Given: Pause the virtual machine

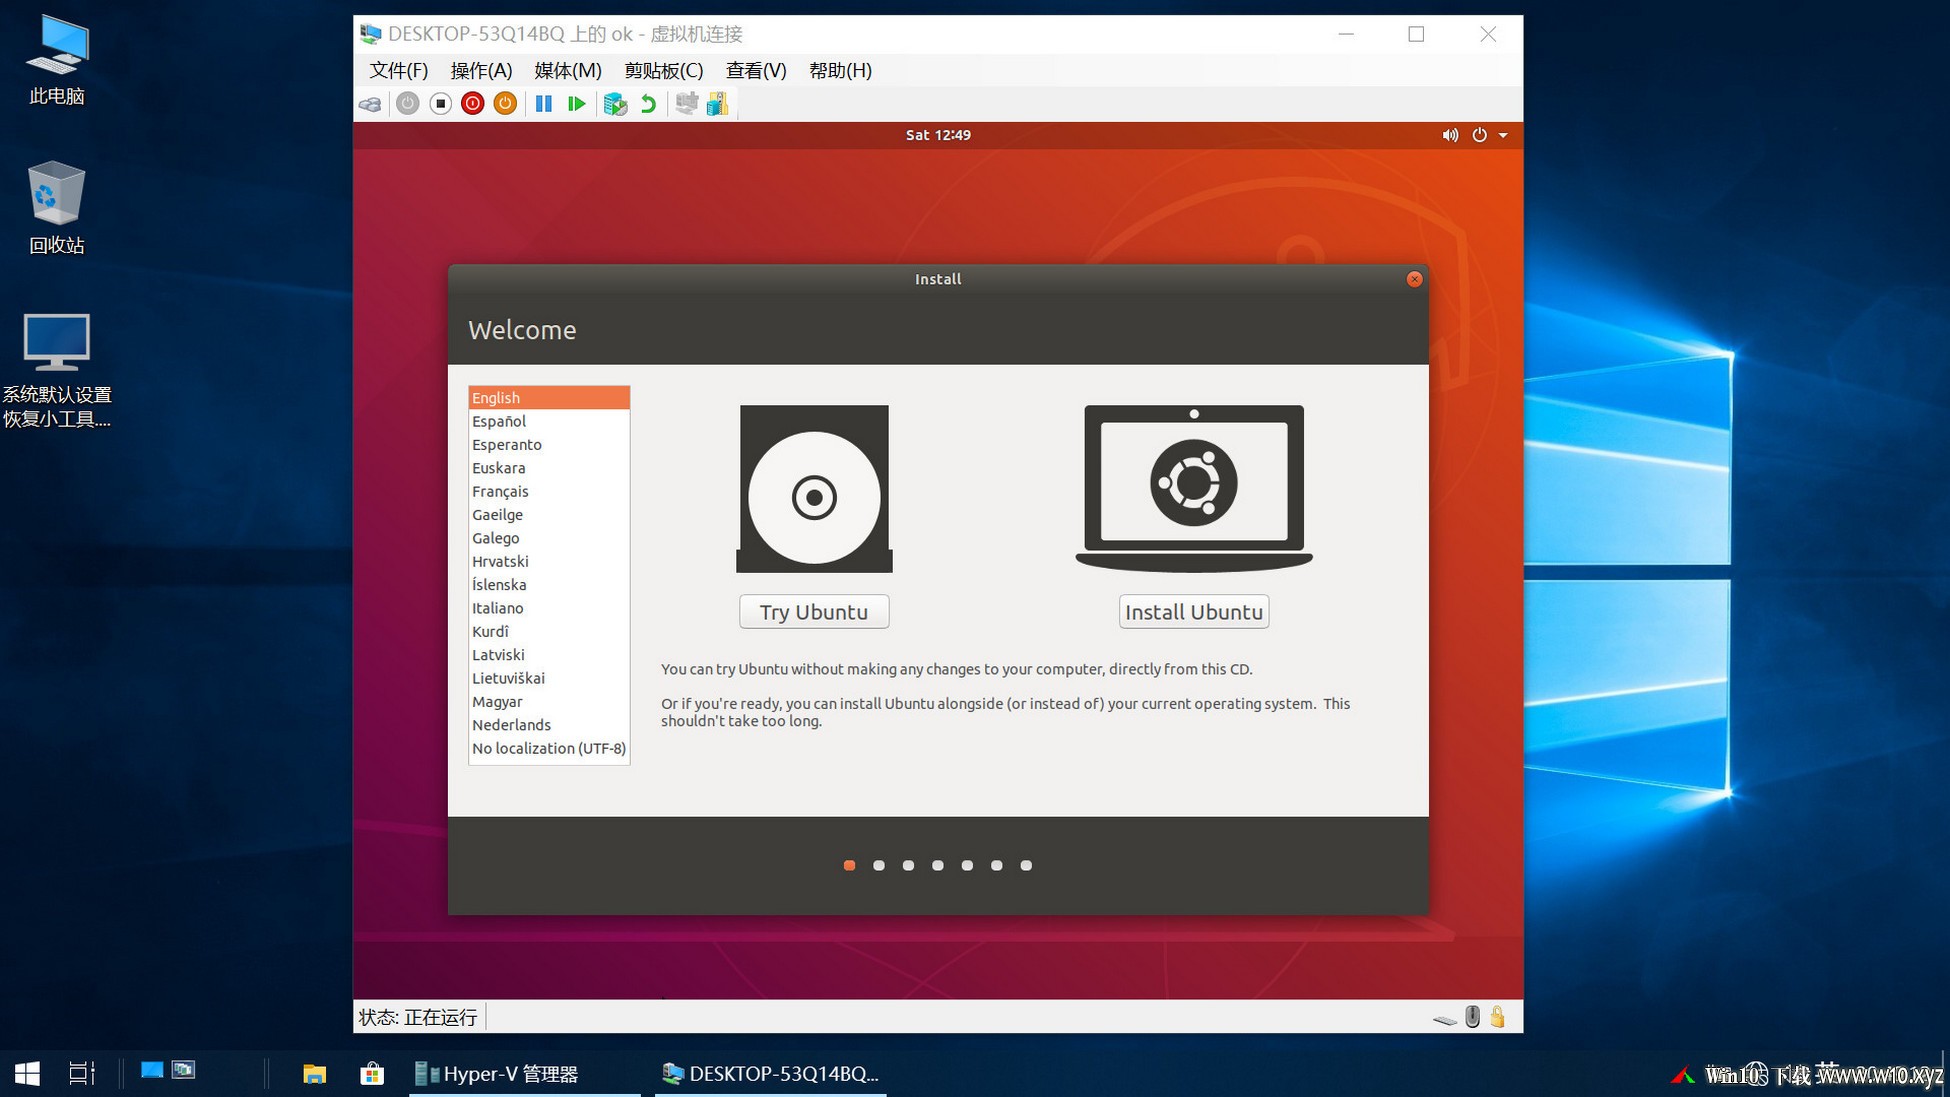Looking at the screenshot, I should pyautogui.click(x=544, y=104).
